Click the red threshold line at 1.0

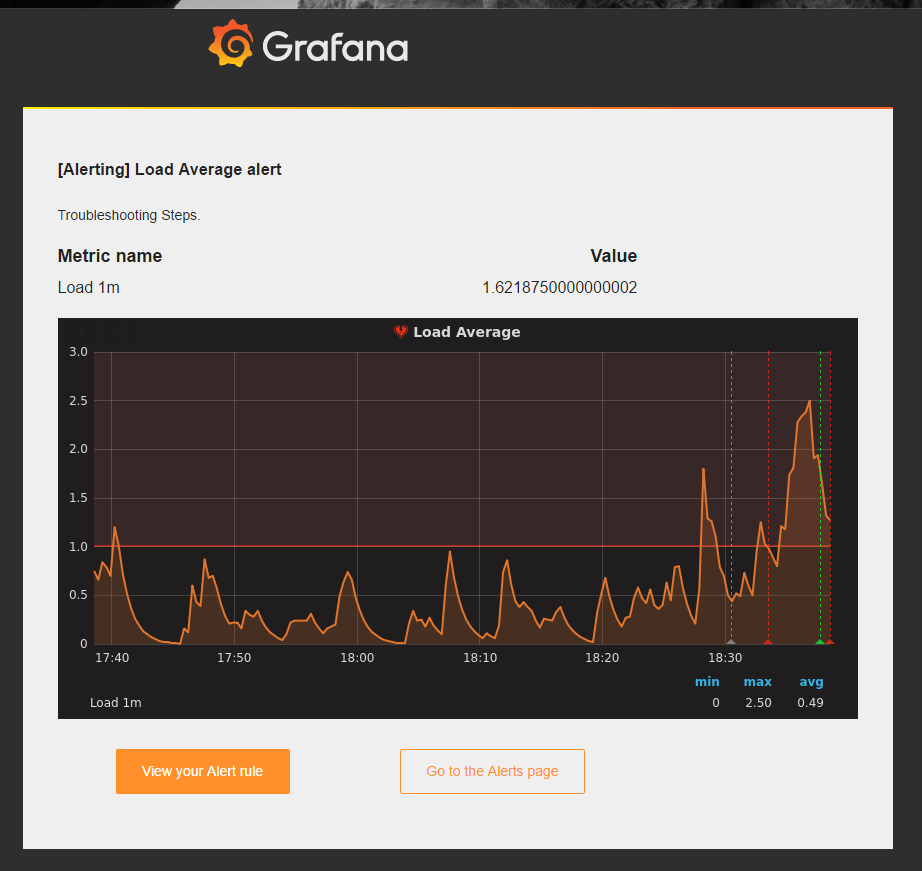[x=400, y=546]
